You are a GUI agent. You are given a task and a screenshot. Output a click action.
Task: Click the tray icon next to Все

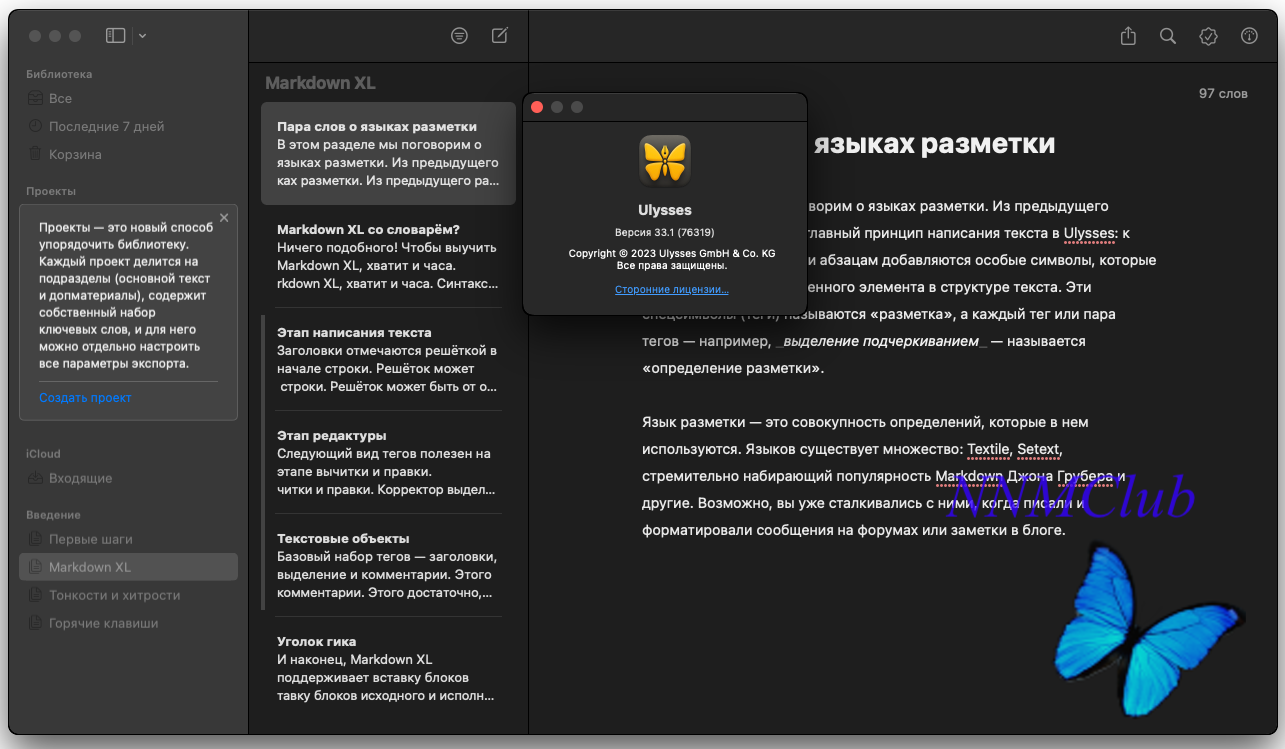[x=36, y=99]
